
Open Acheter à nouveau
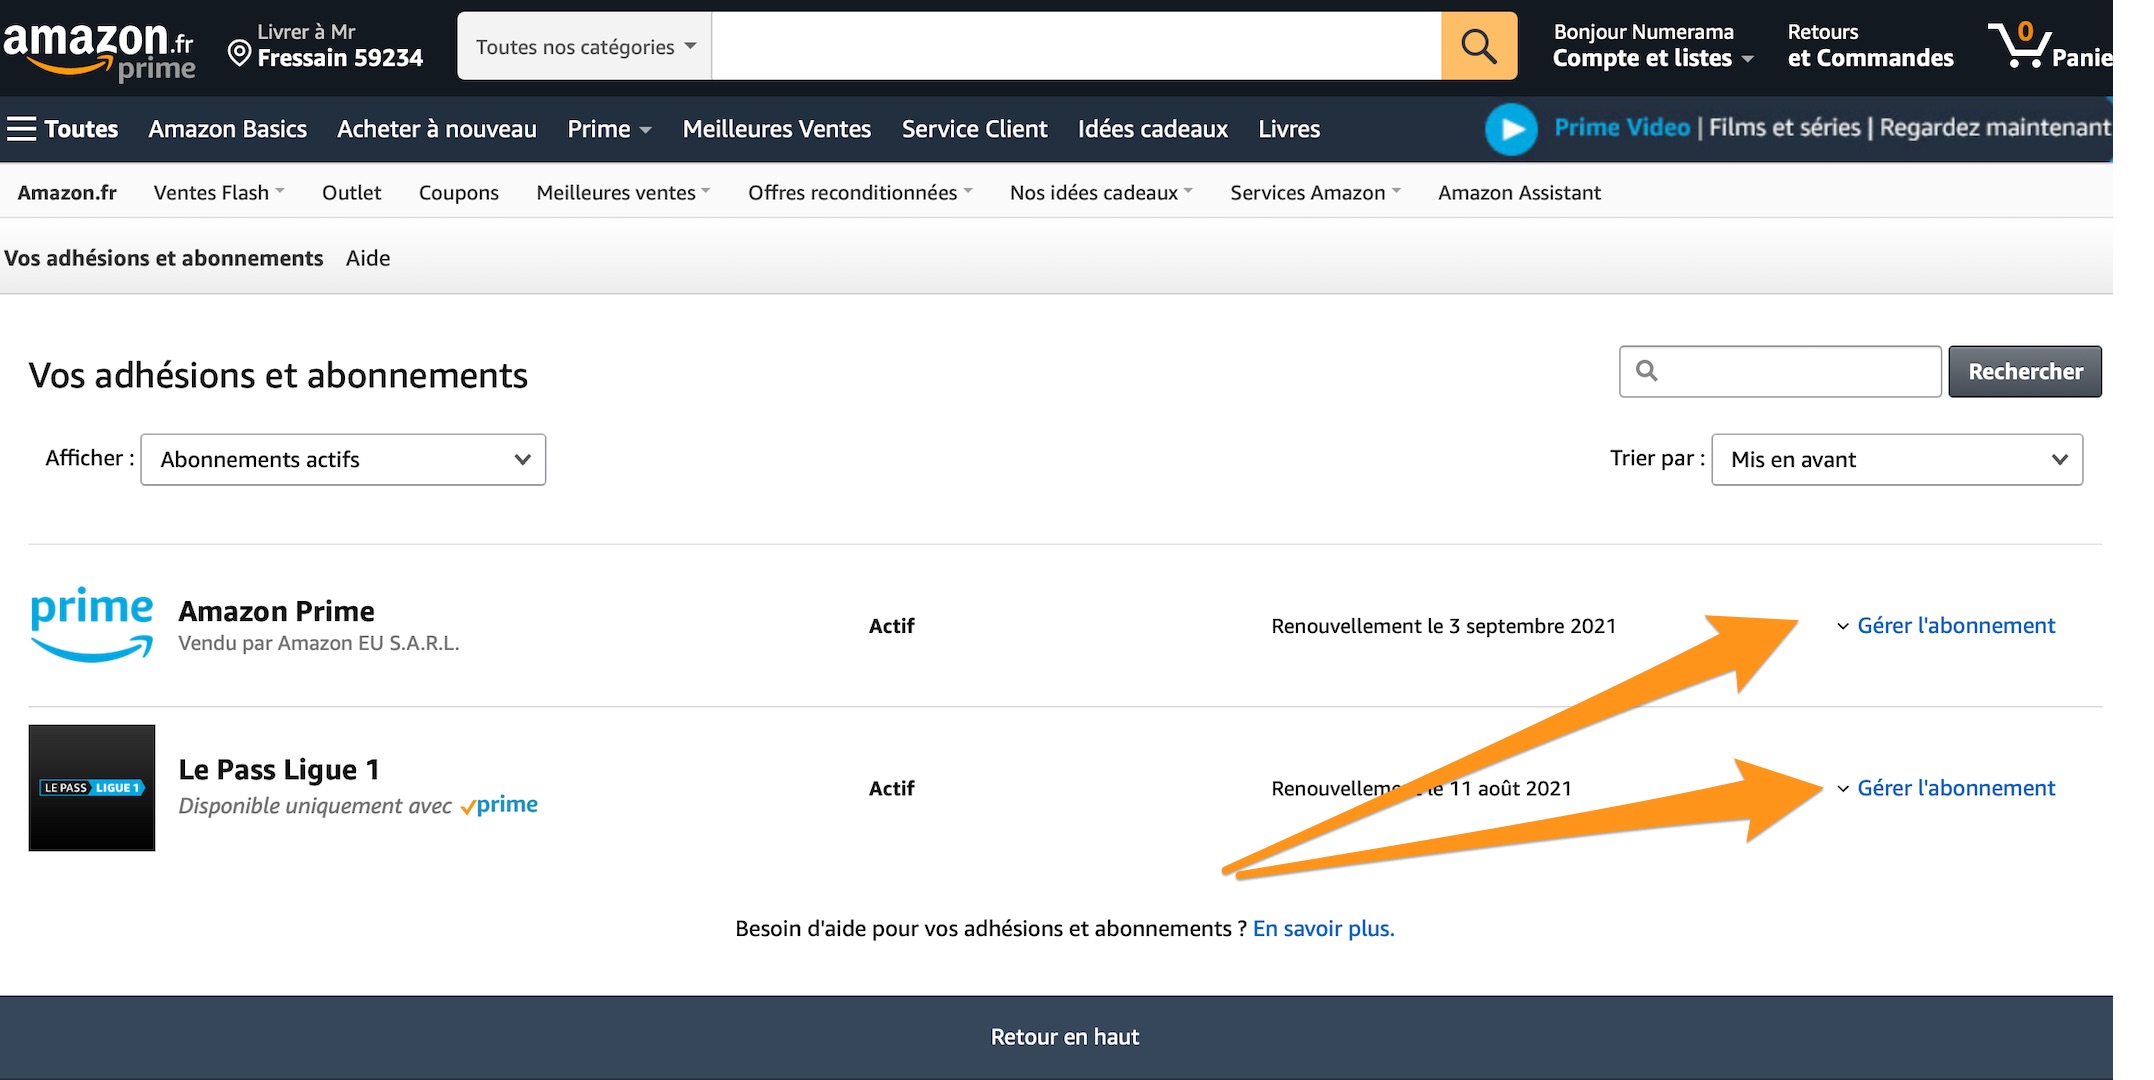(437, 129)
